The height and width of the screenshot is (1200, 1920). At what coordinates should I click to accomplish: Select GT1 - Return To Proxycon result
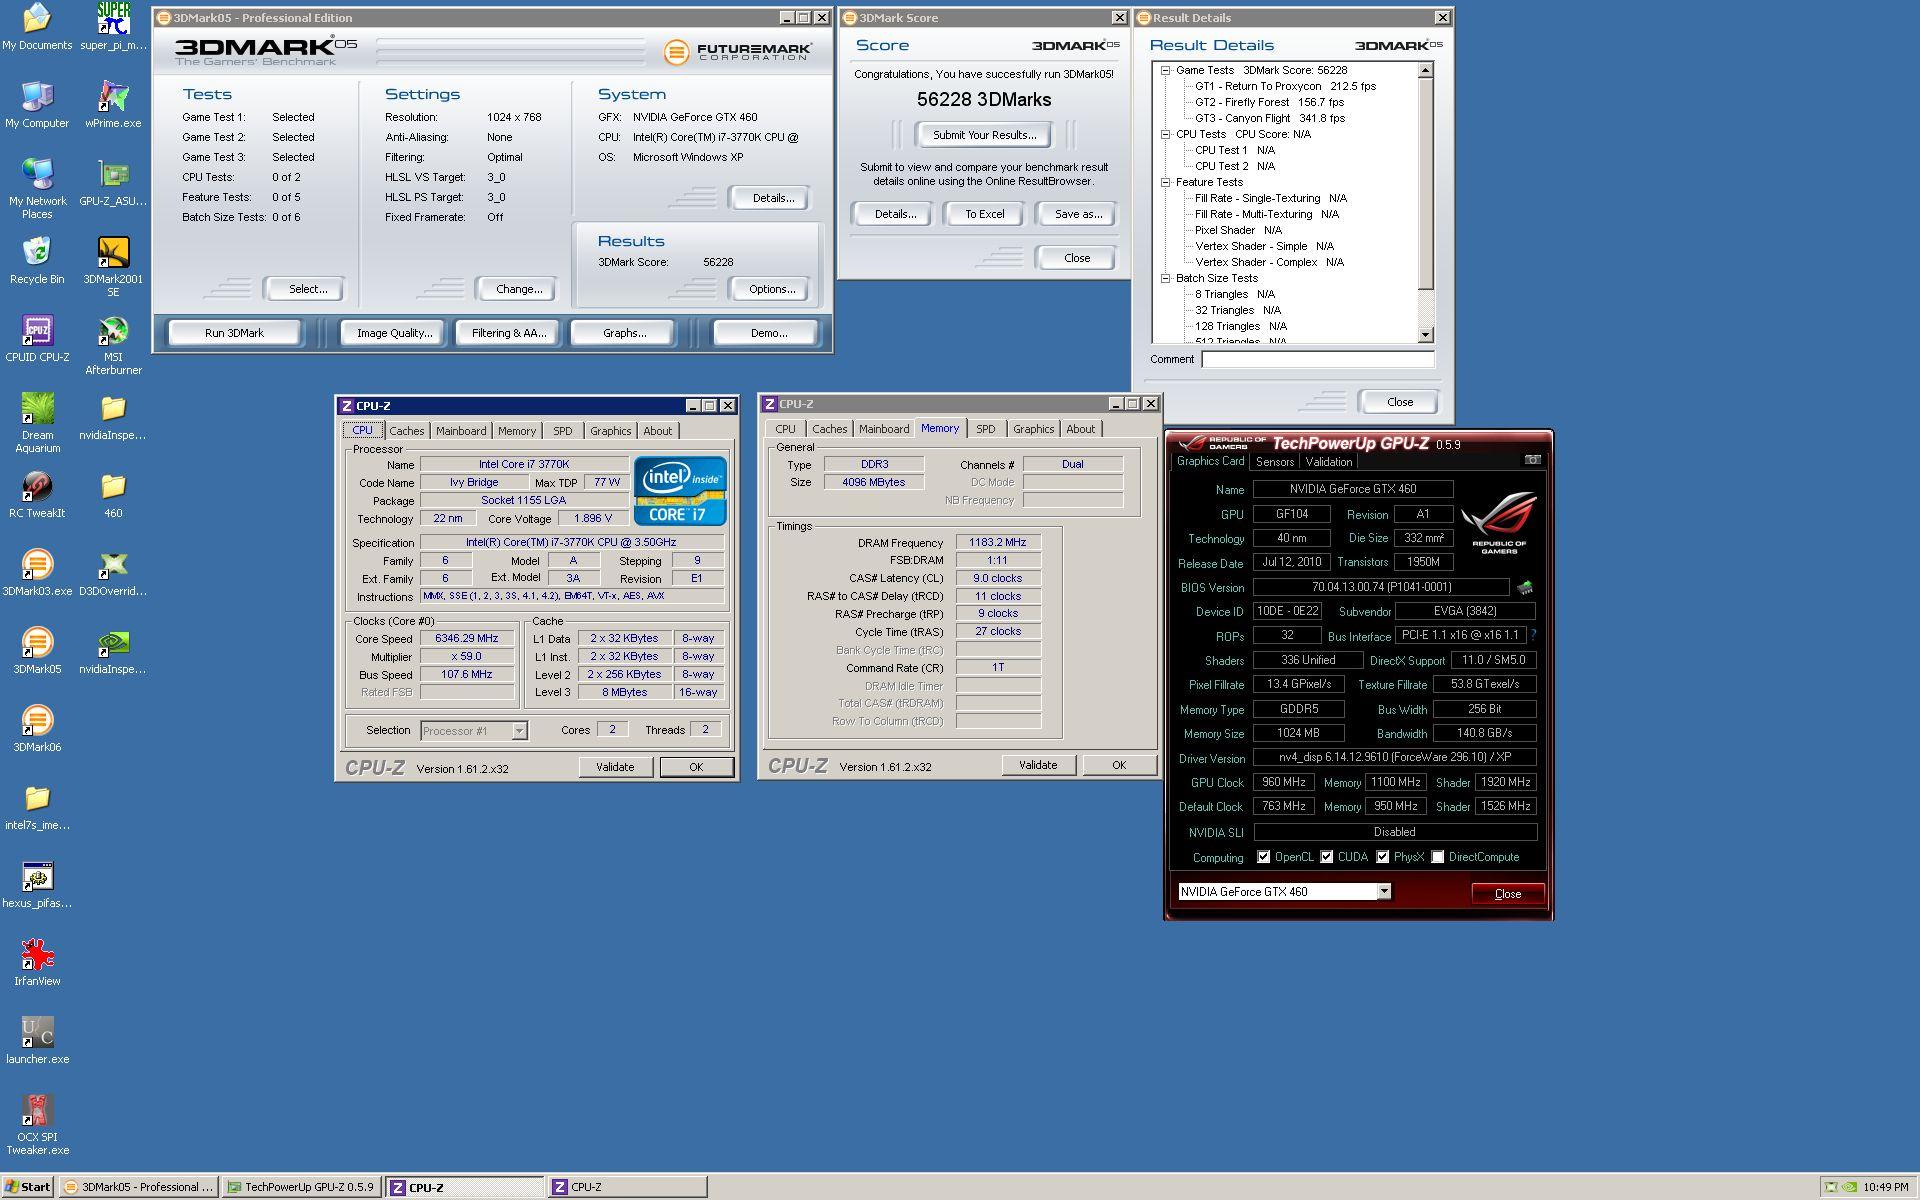coord(1285,86)
